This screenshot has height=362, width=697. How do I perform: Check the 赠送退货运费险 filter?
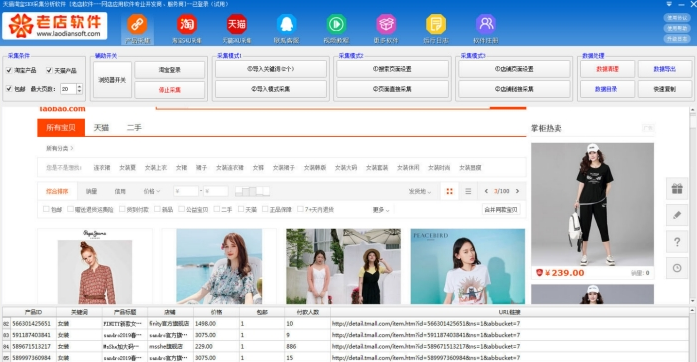(70, 209)
